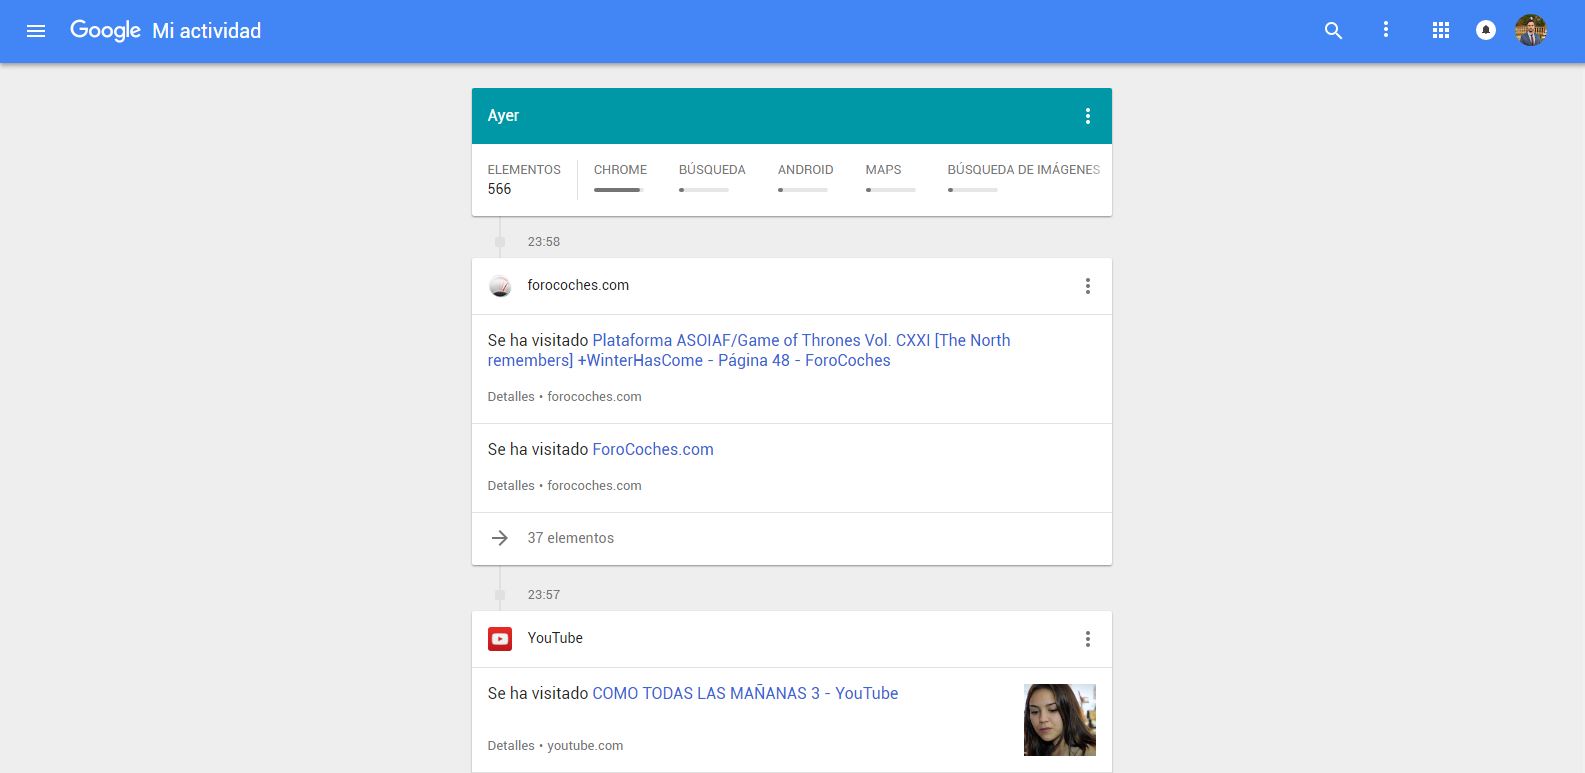Click the Ayer date header

coord(503,116)
